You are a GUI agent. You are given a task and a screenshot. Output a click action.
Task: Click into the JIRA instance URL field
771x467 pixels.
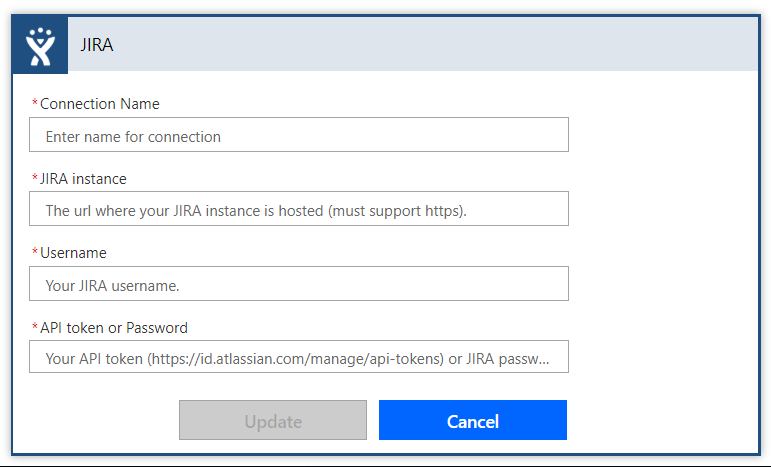pos(299,209)
